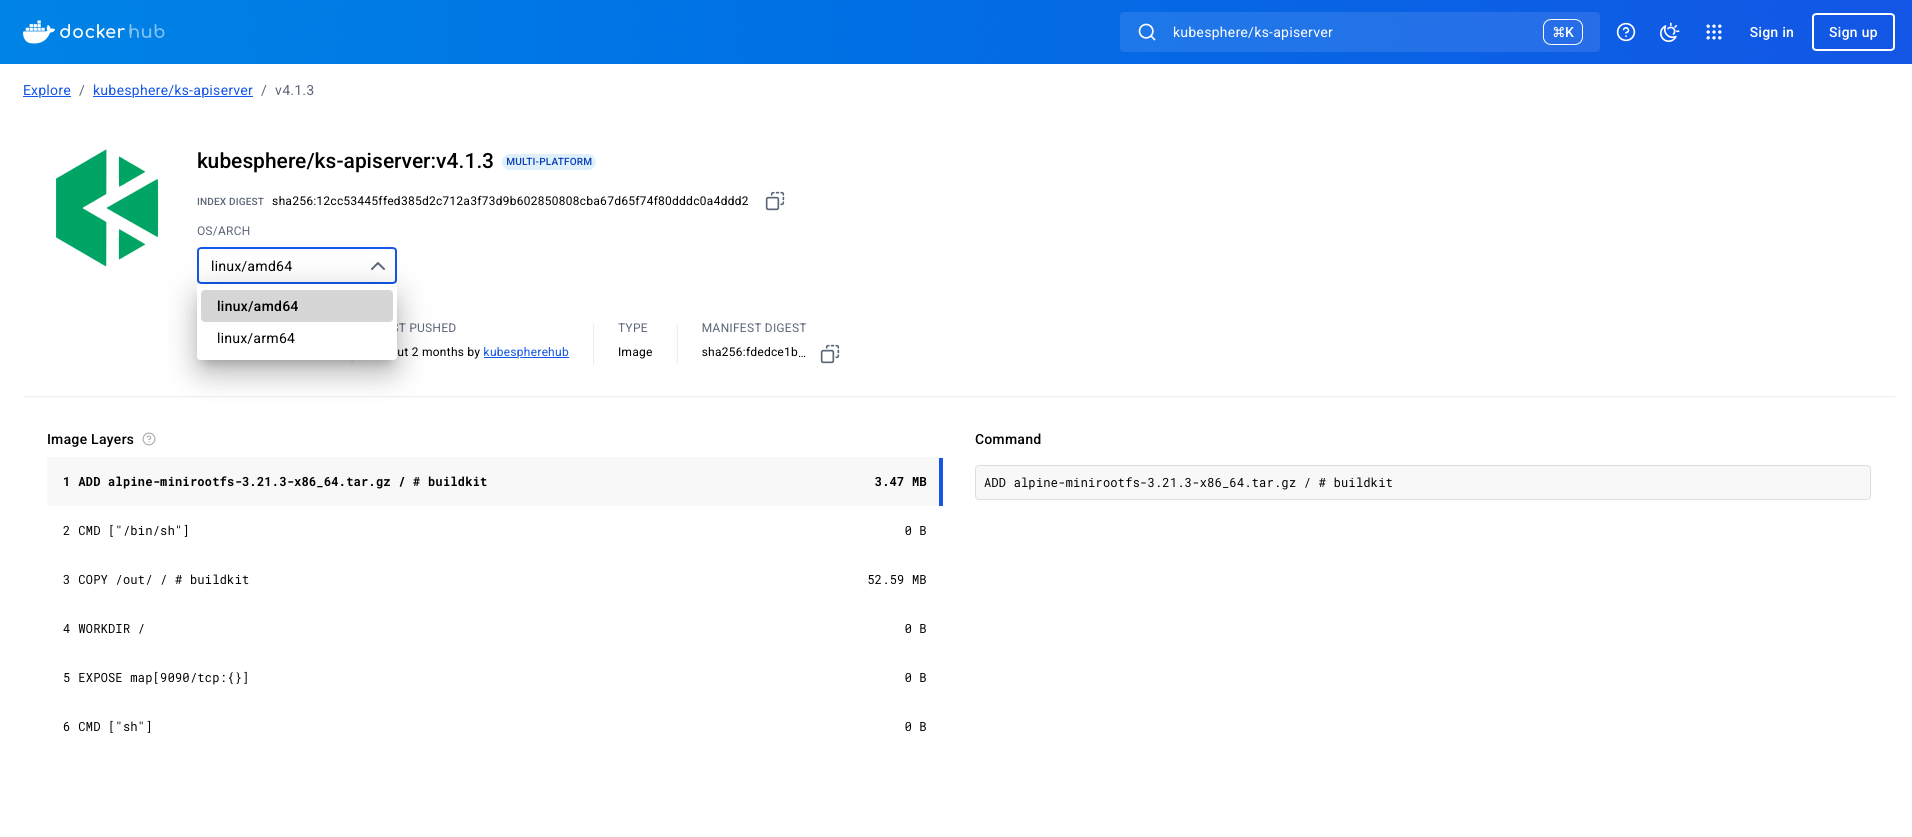Select layer 2 CMD ["/bin/sh"] row
1912x837 pixels.
[494, 531]
